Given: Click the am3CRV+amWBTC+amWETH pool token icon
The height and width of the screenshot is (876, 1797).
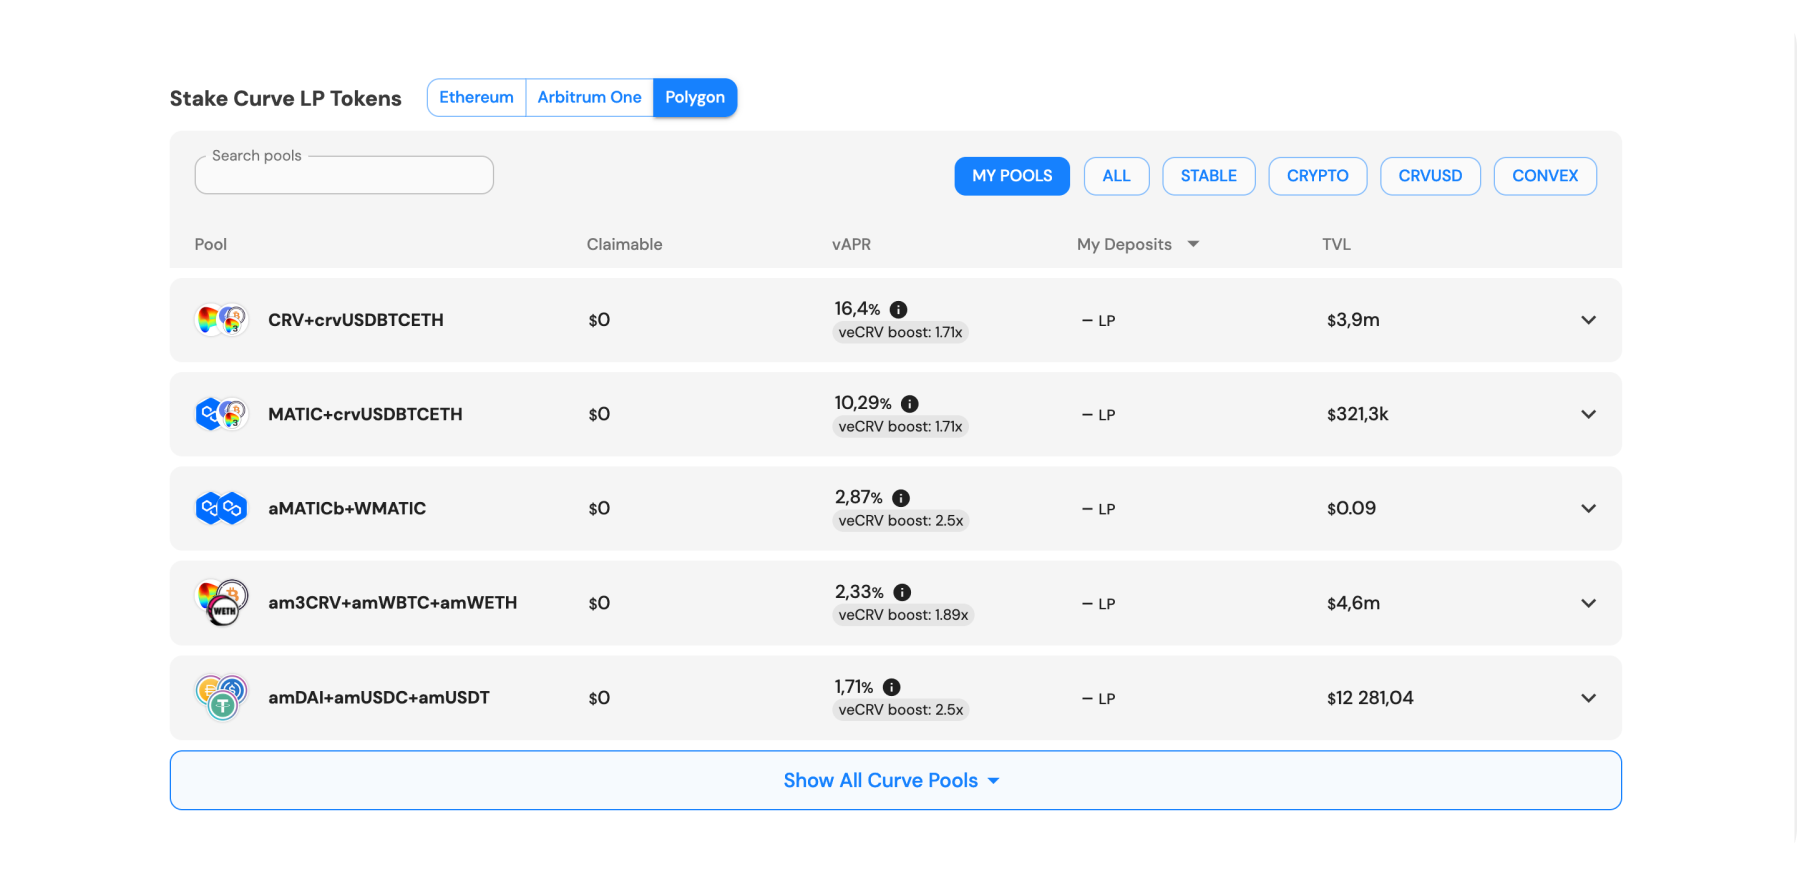Looking at the screenshot, I should [221, 603].
